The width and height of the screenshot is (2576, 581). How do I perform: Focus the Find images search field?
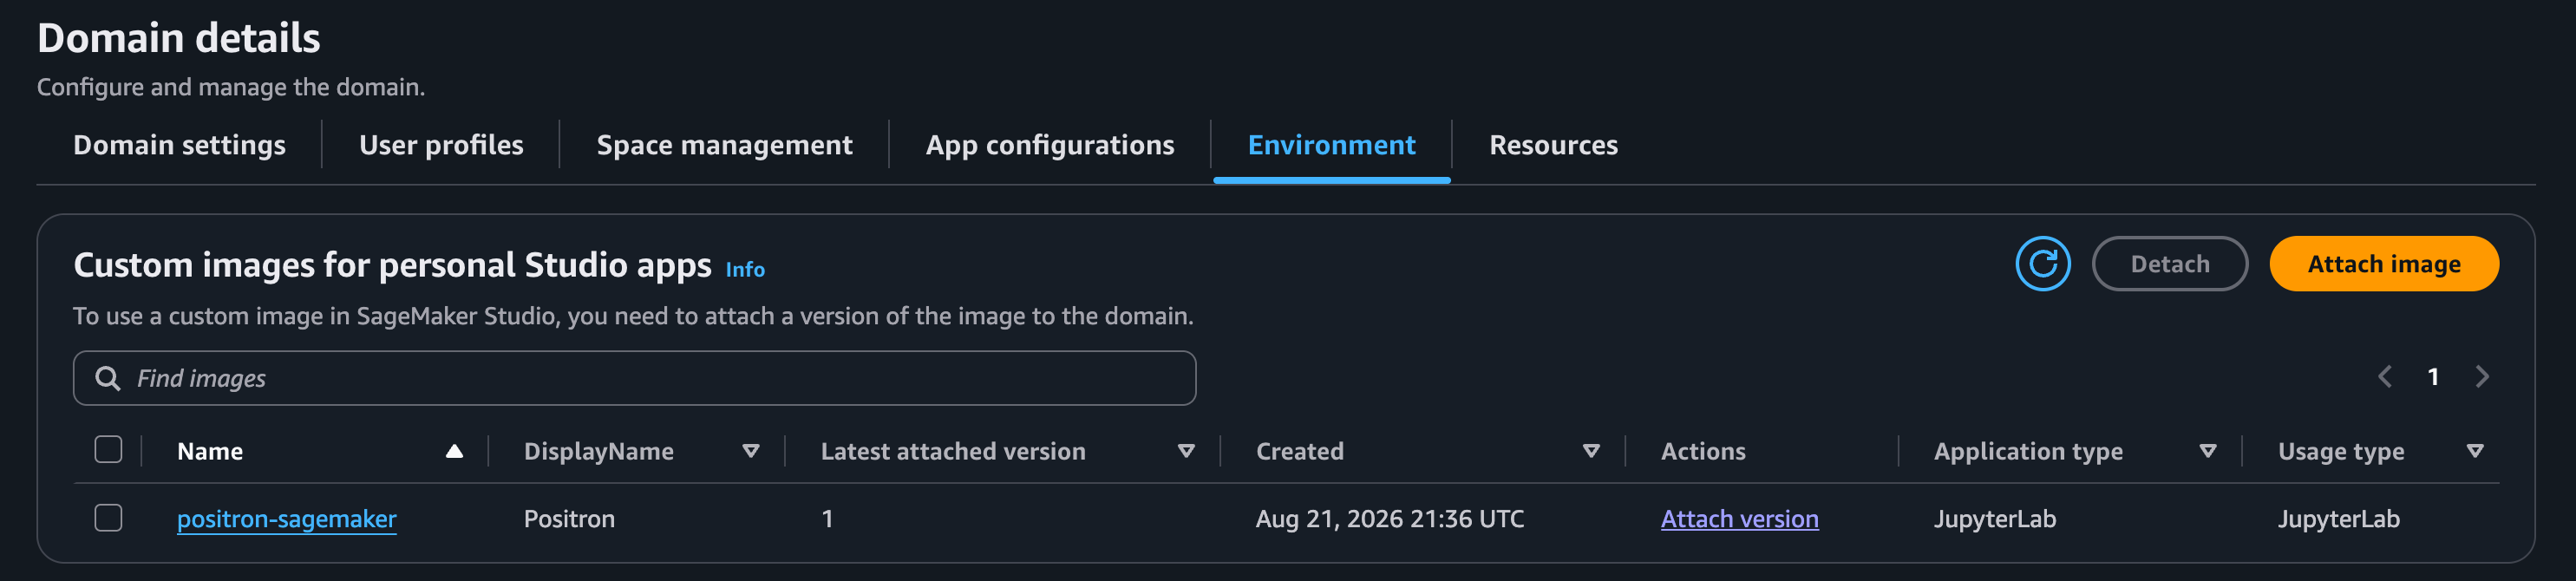pos(634,378)
